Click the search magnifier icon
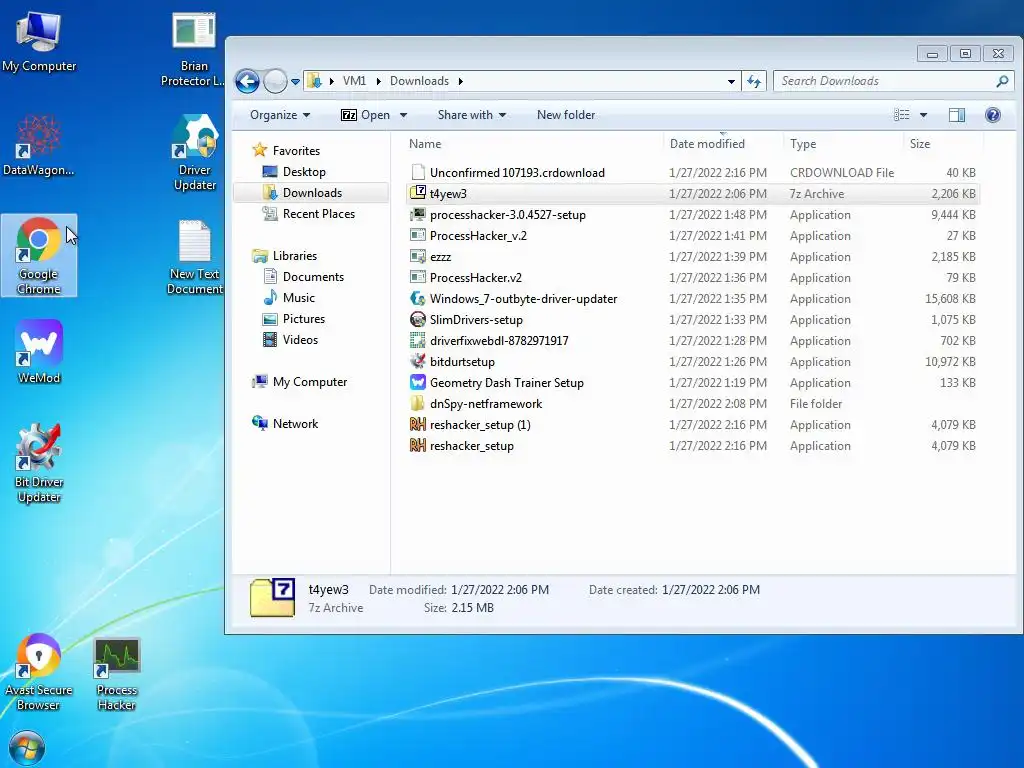 tap(1002, 81)
